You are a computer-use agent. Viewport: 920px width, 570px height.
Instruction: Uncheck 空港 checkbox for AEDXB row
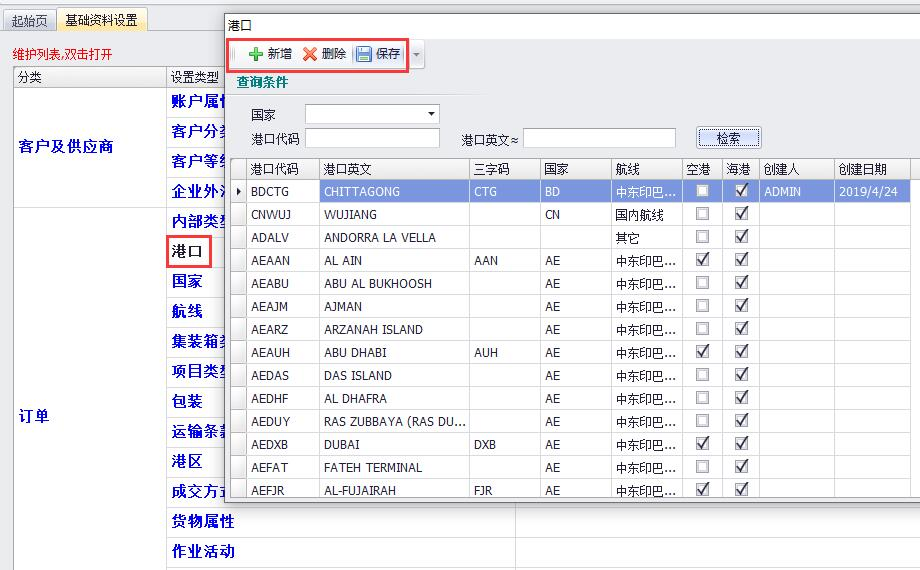click(702, 443)
